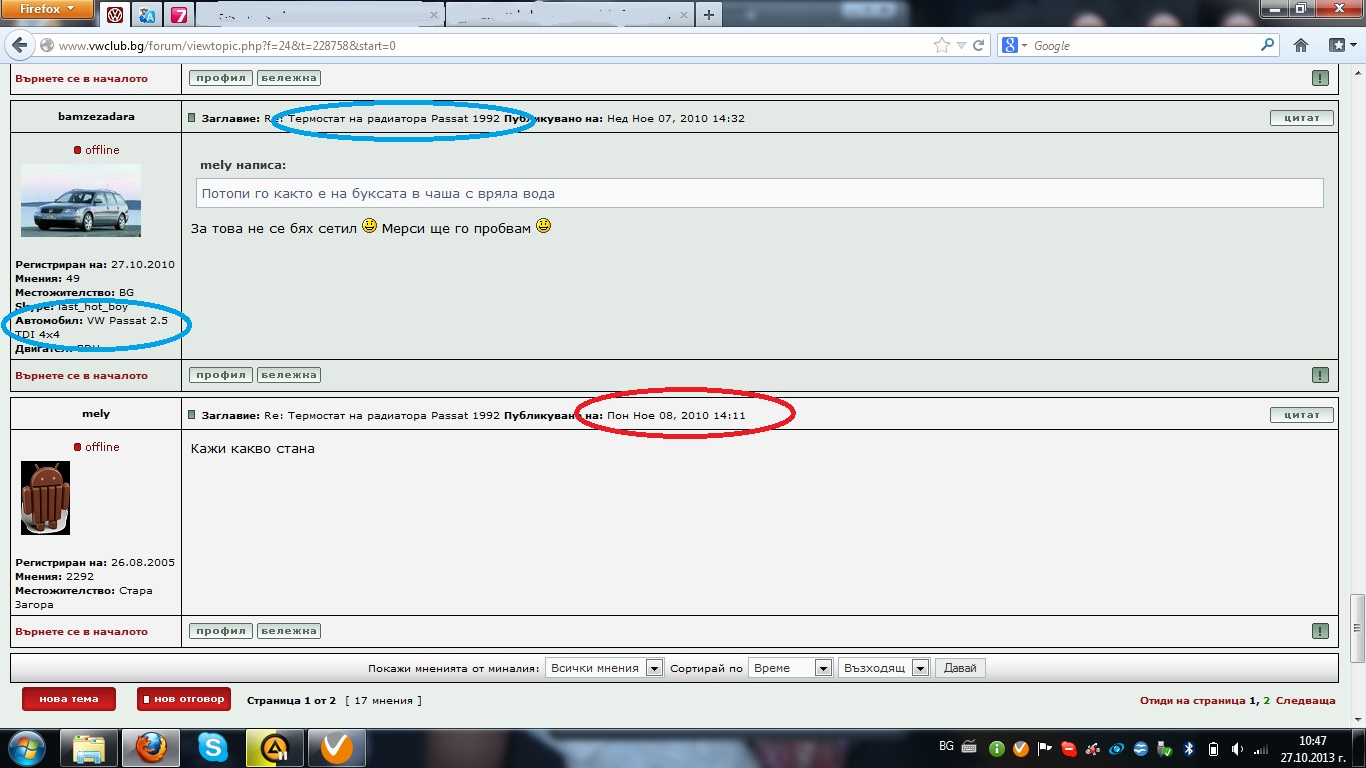Open the 'Възходящ' sort order dropdown
The height and width of the screenshot is (768, 1366).
click(883, 668)
